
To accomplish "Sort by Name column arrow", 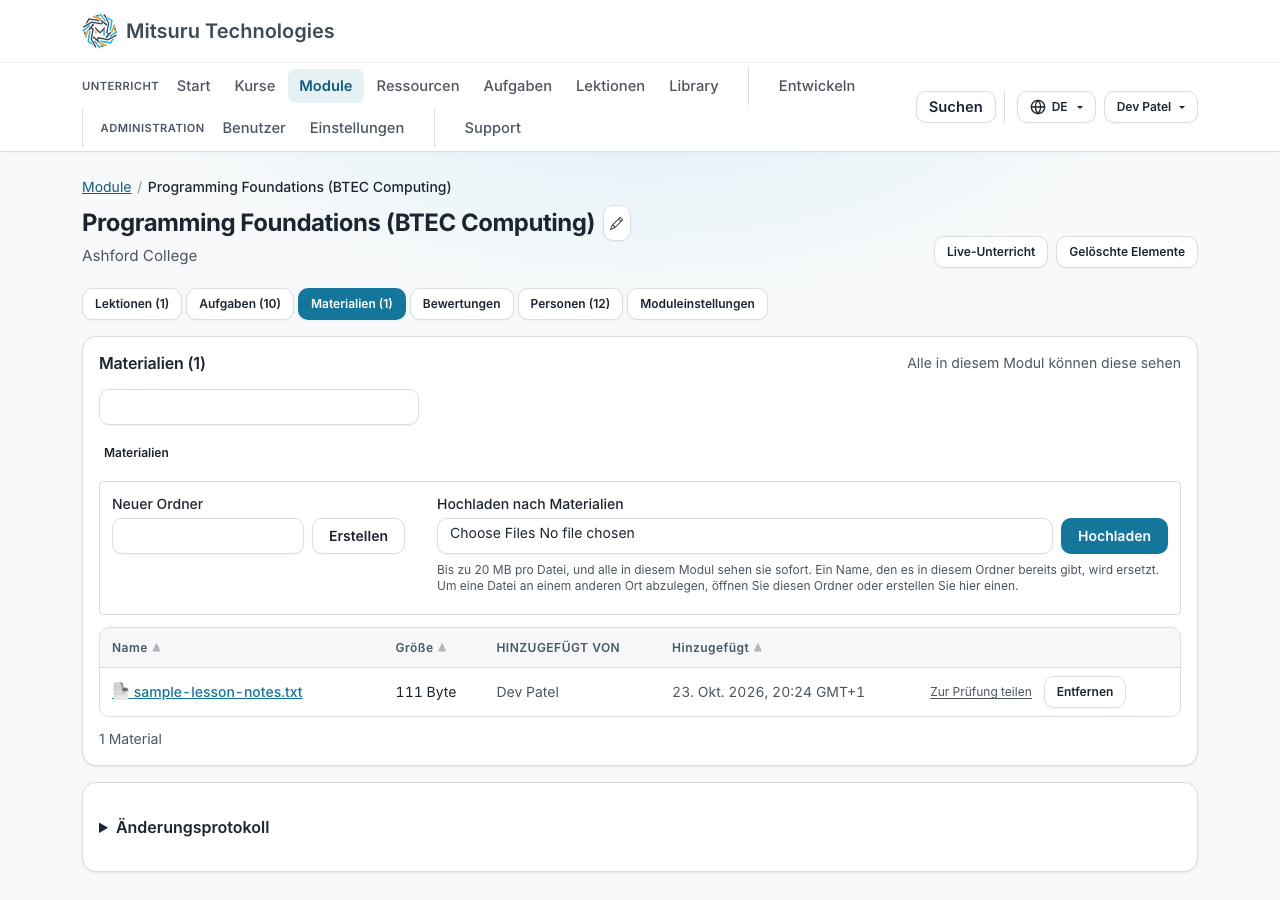I will [156, 648].
